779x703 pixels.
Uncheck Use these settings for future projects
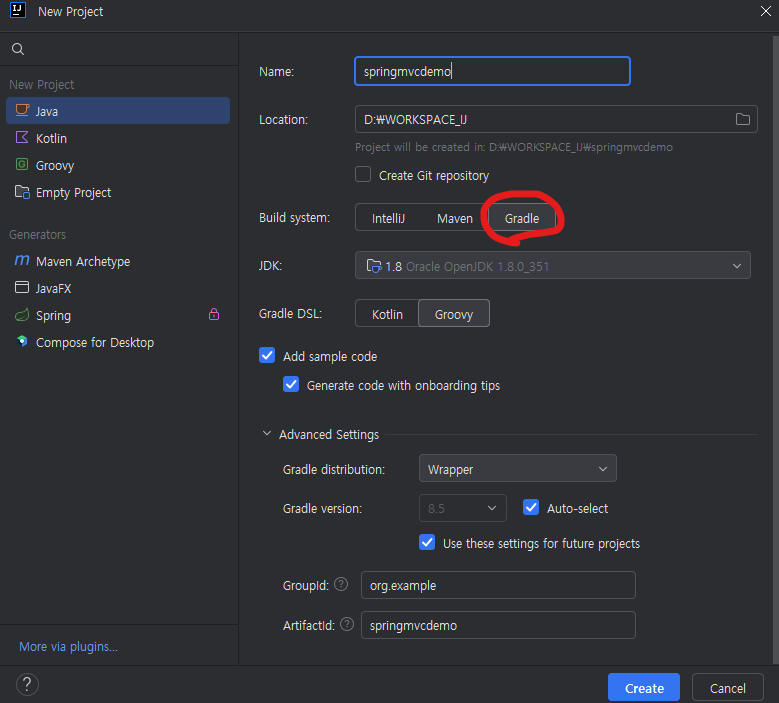427,543
